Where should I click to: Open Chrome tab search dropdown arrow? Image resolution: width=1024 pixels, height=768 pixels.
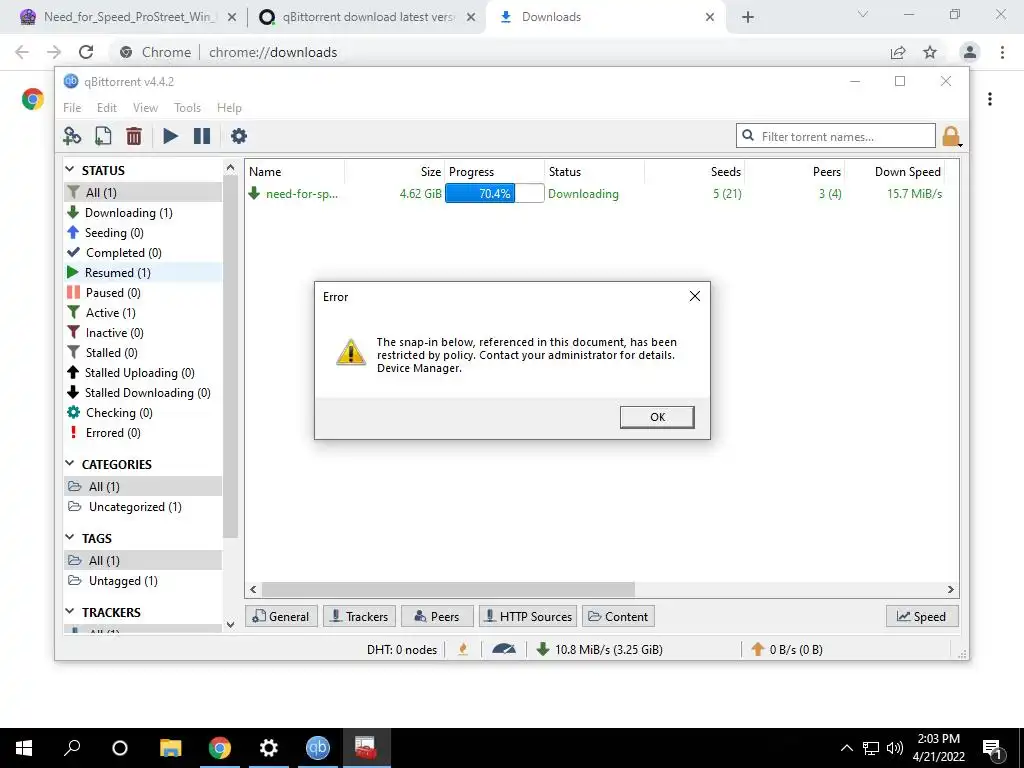point(863,14)
